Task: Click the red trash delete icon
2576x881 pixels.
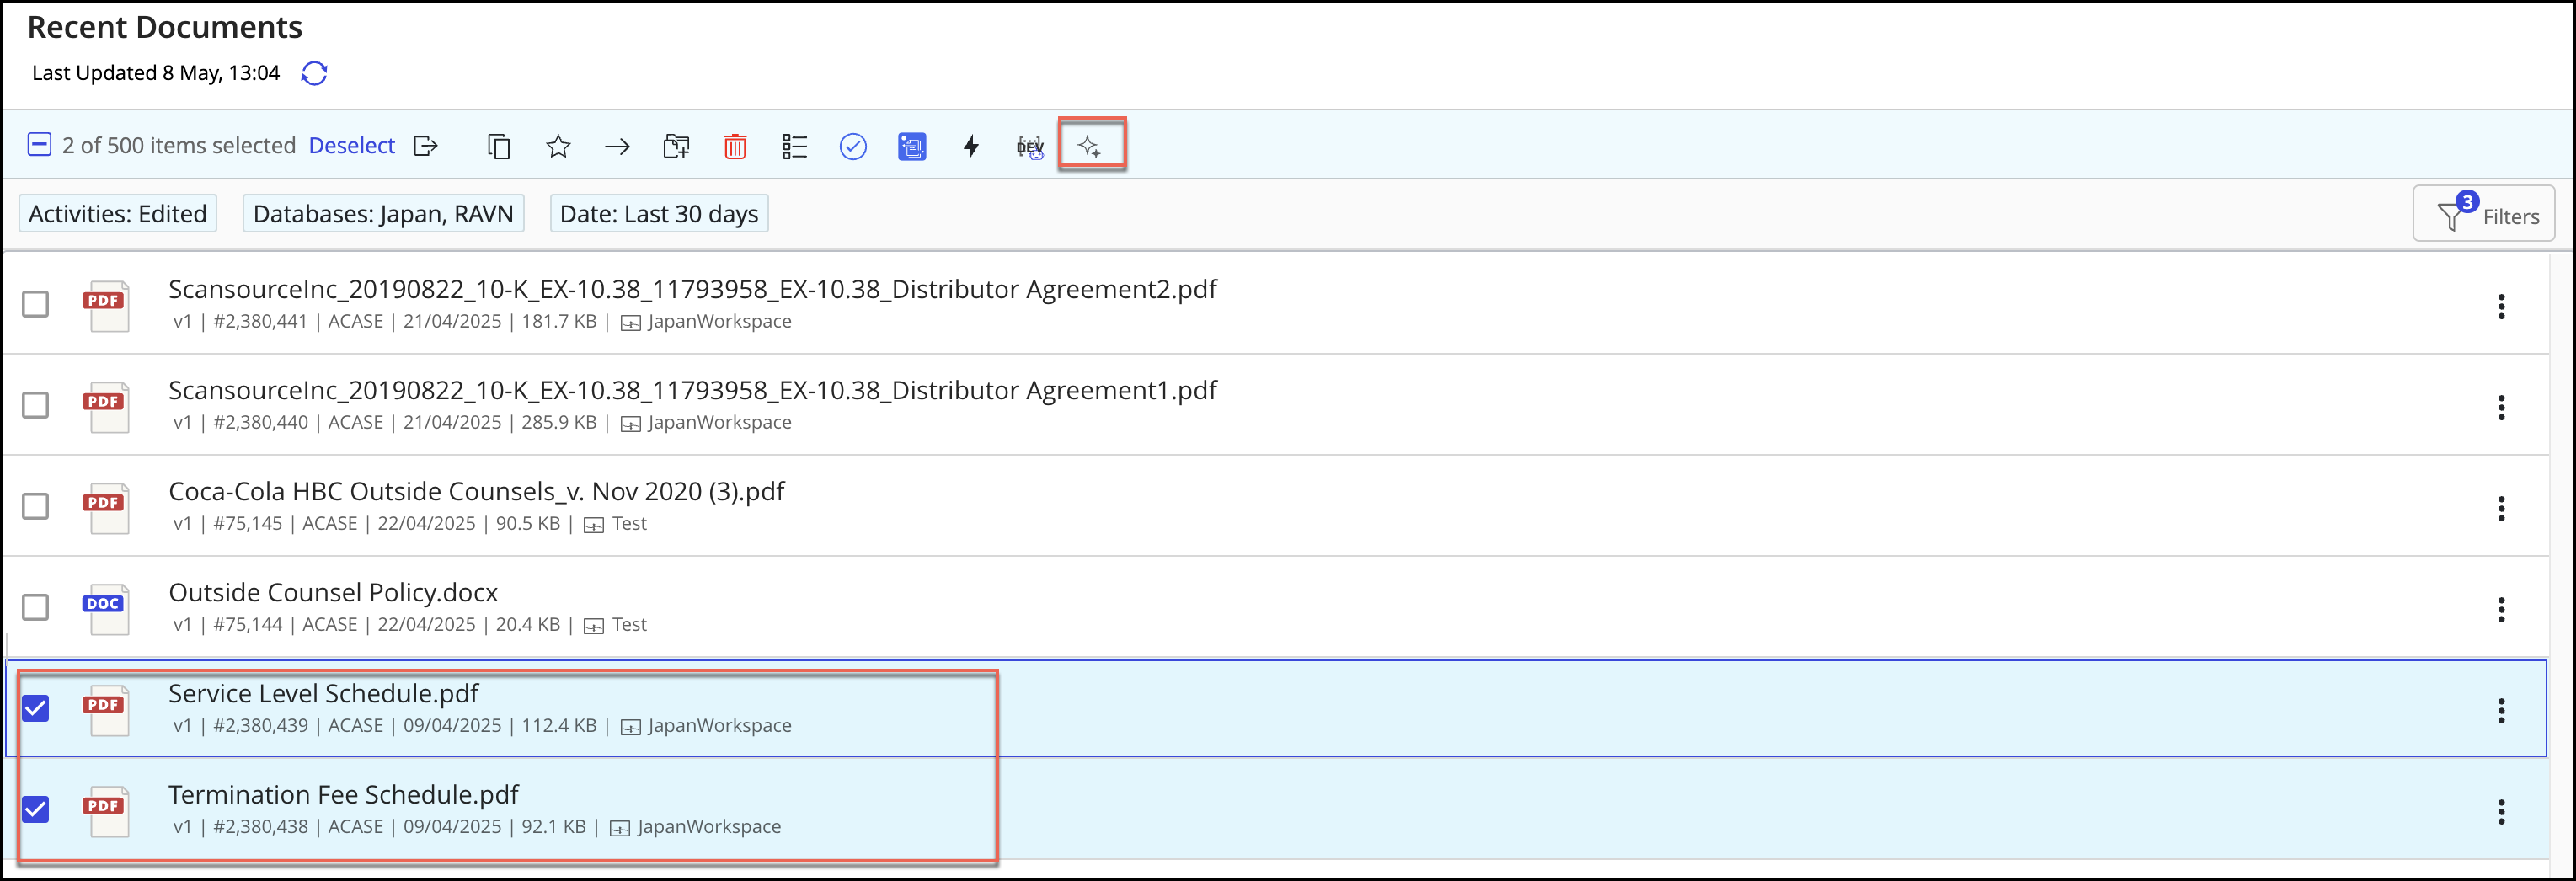Action: 735,147
